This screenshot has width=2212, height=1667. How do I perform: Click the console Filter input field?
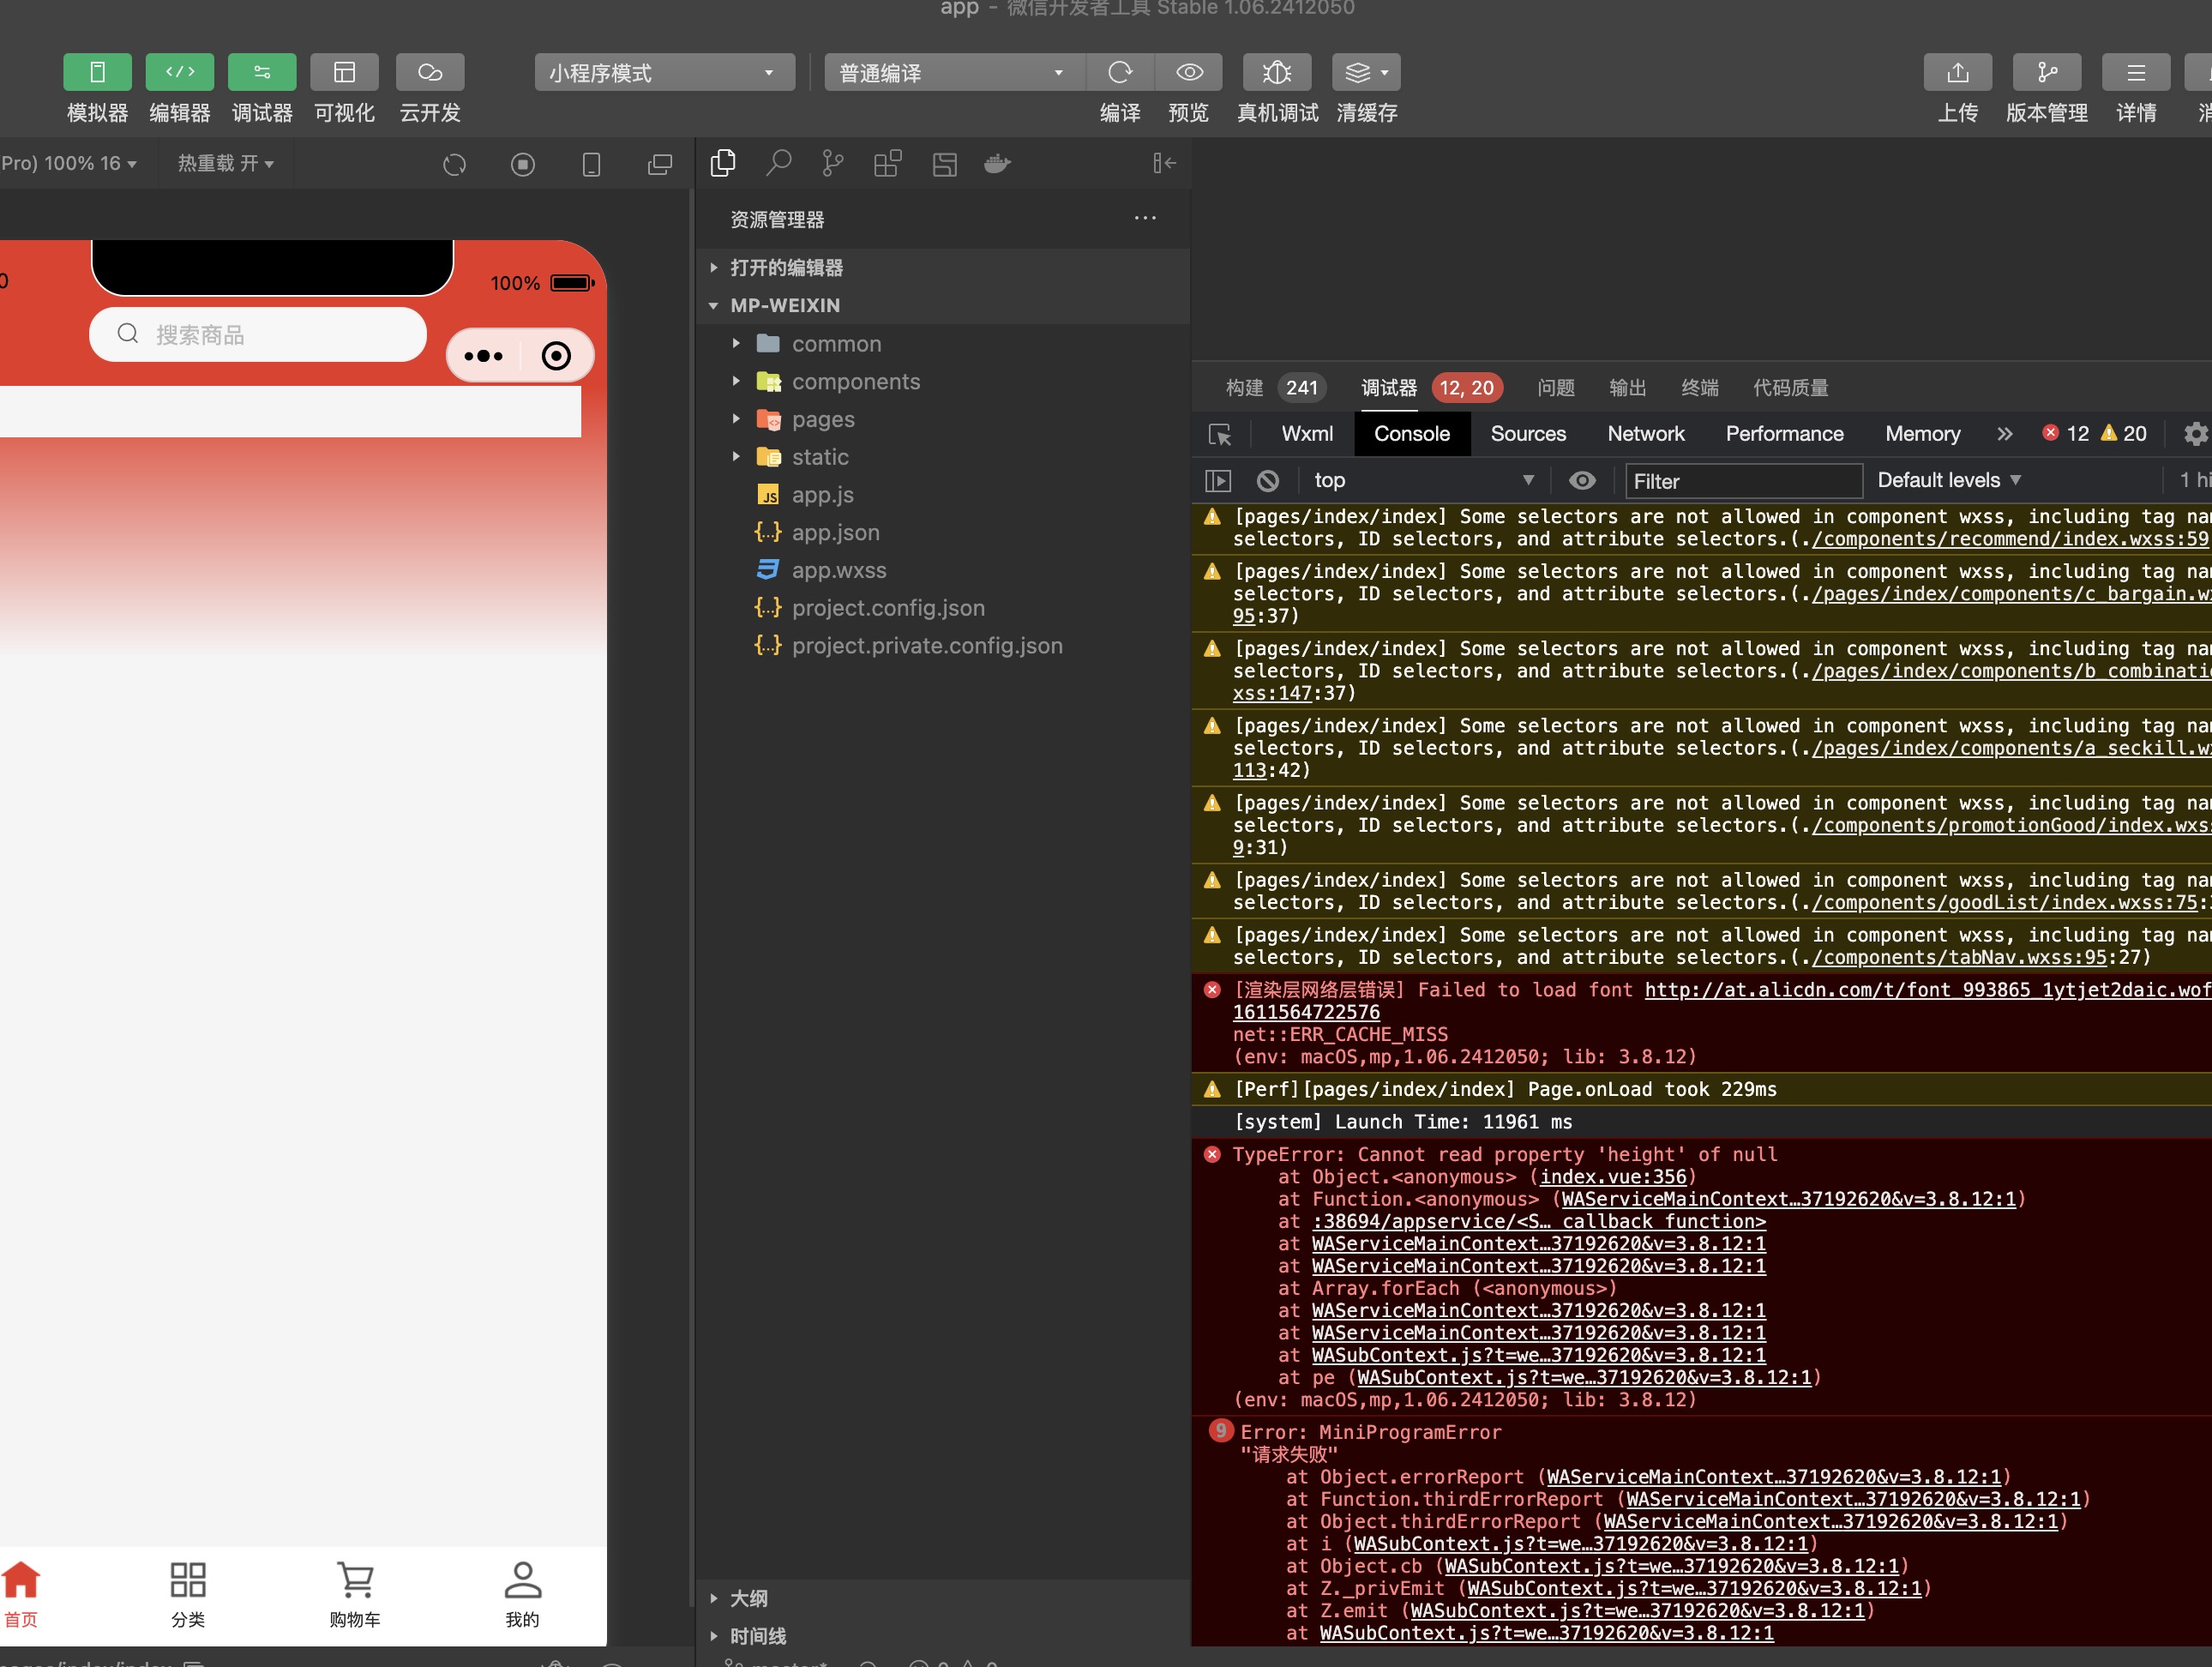(1744, 481)
